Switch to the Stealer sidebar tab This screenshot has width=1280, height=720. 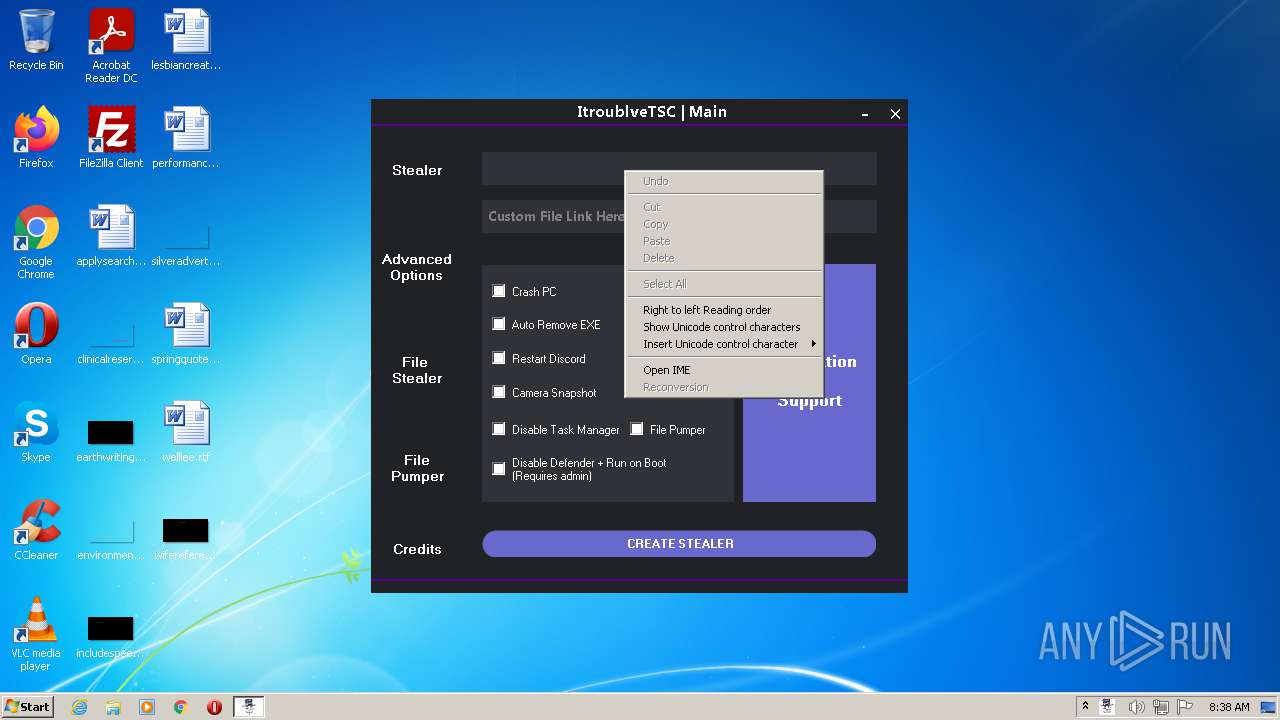point(417,170)
